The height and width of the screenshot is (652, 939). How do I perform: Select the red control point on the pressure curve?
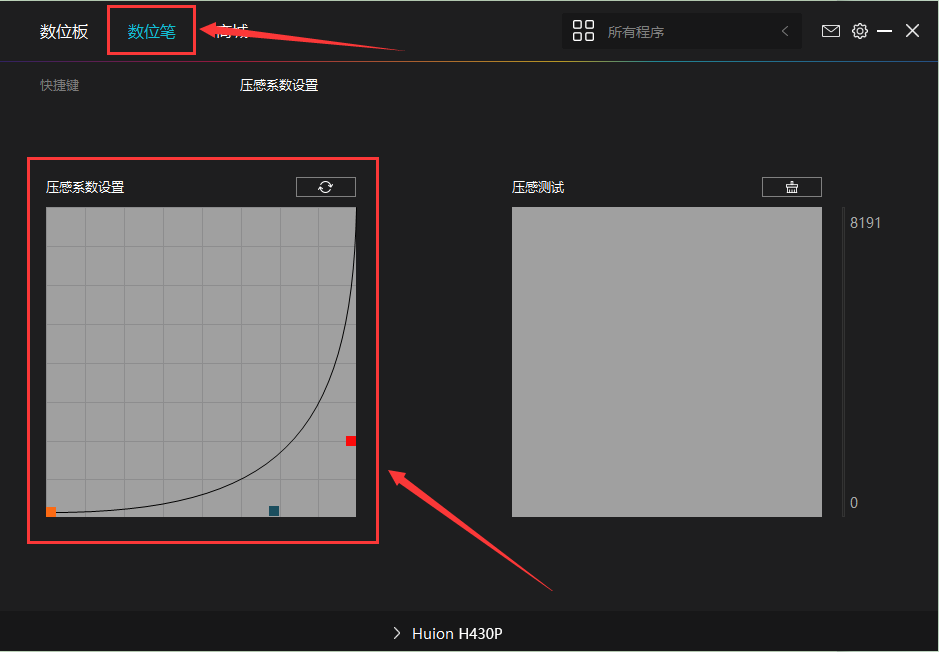pyautogui.click(x=350, y=440)
